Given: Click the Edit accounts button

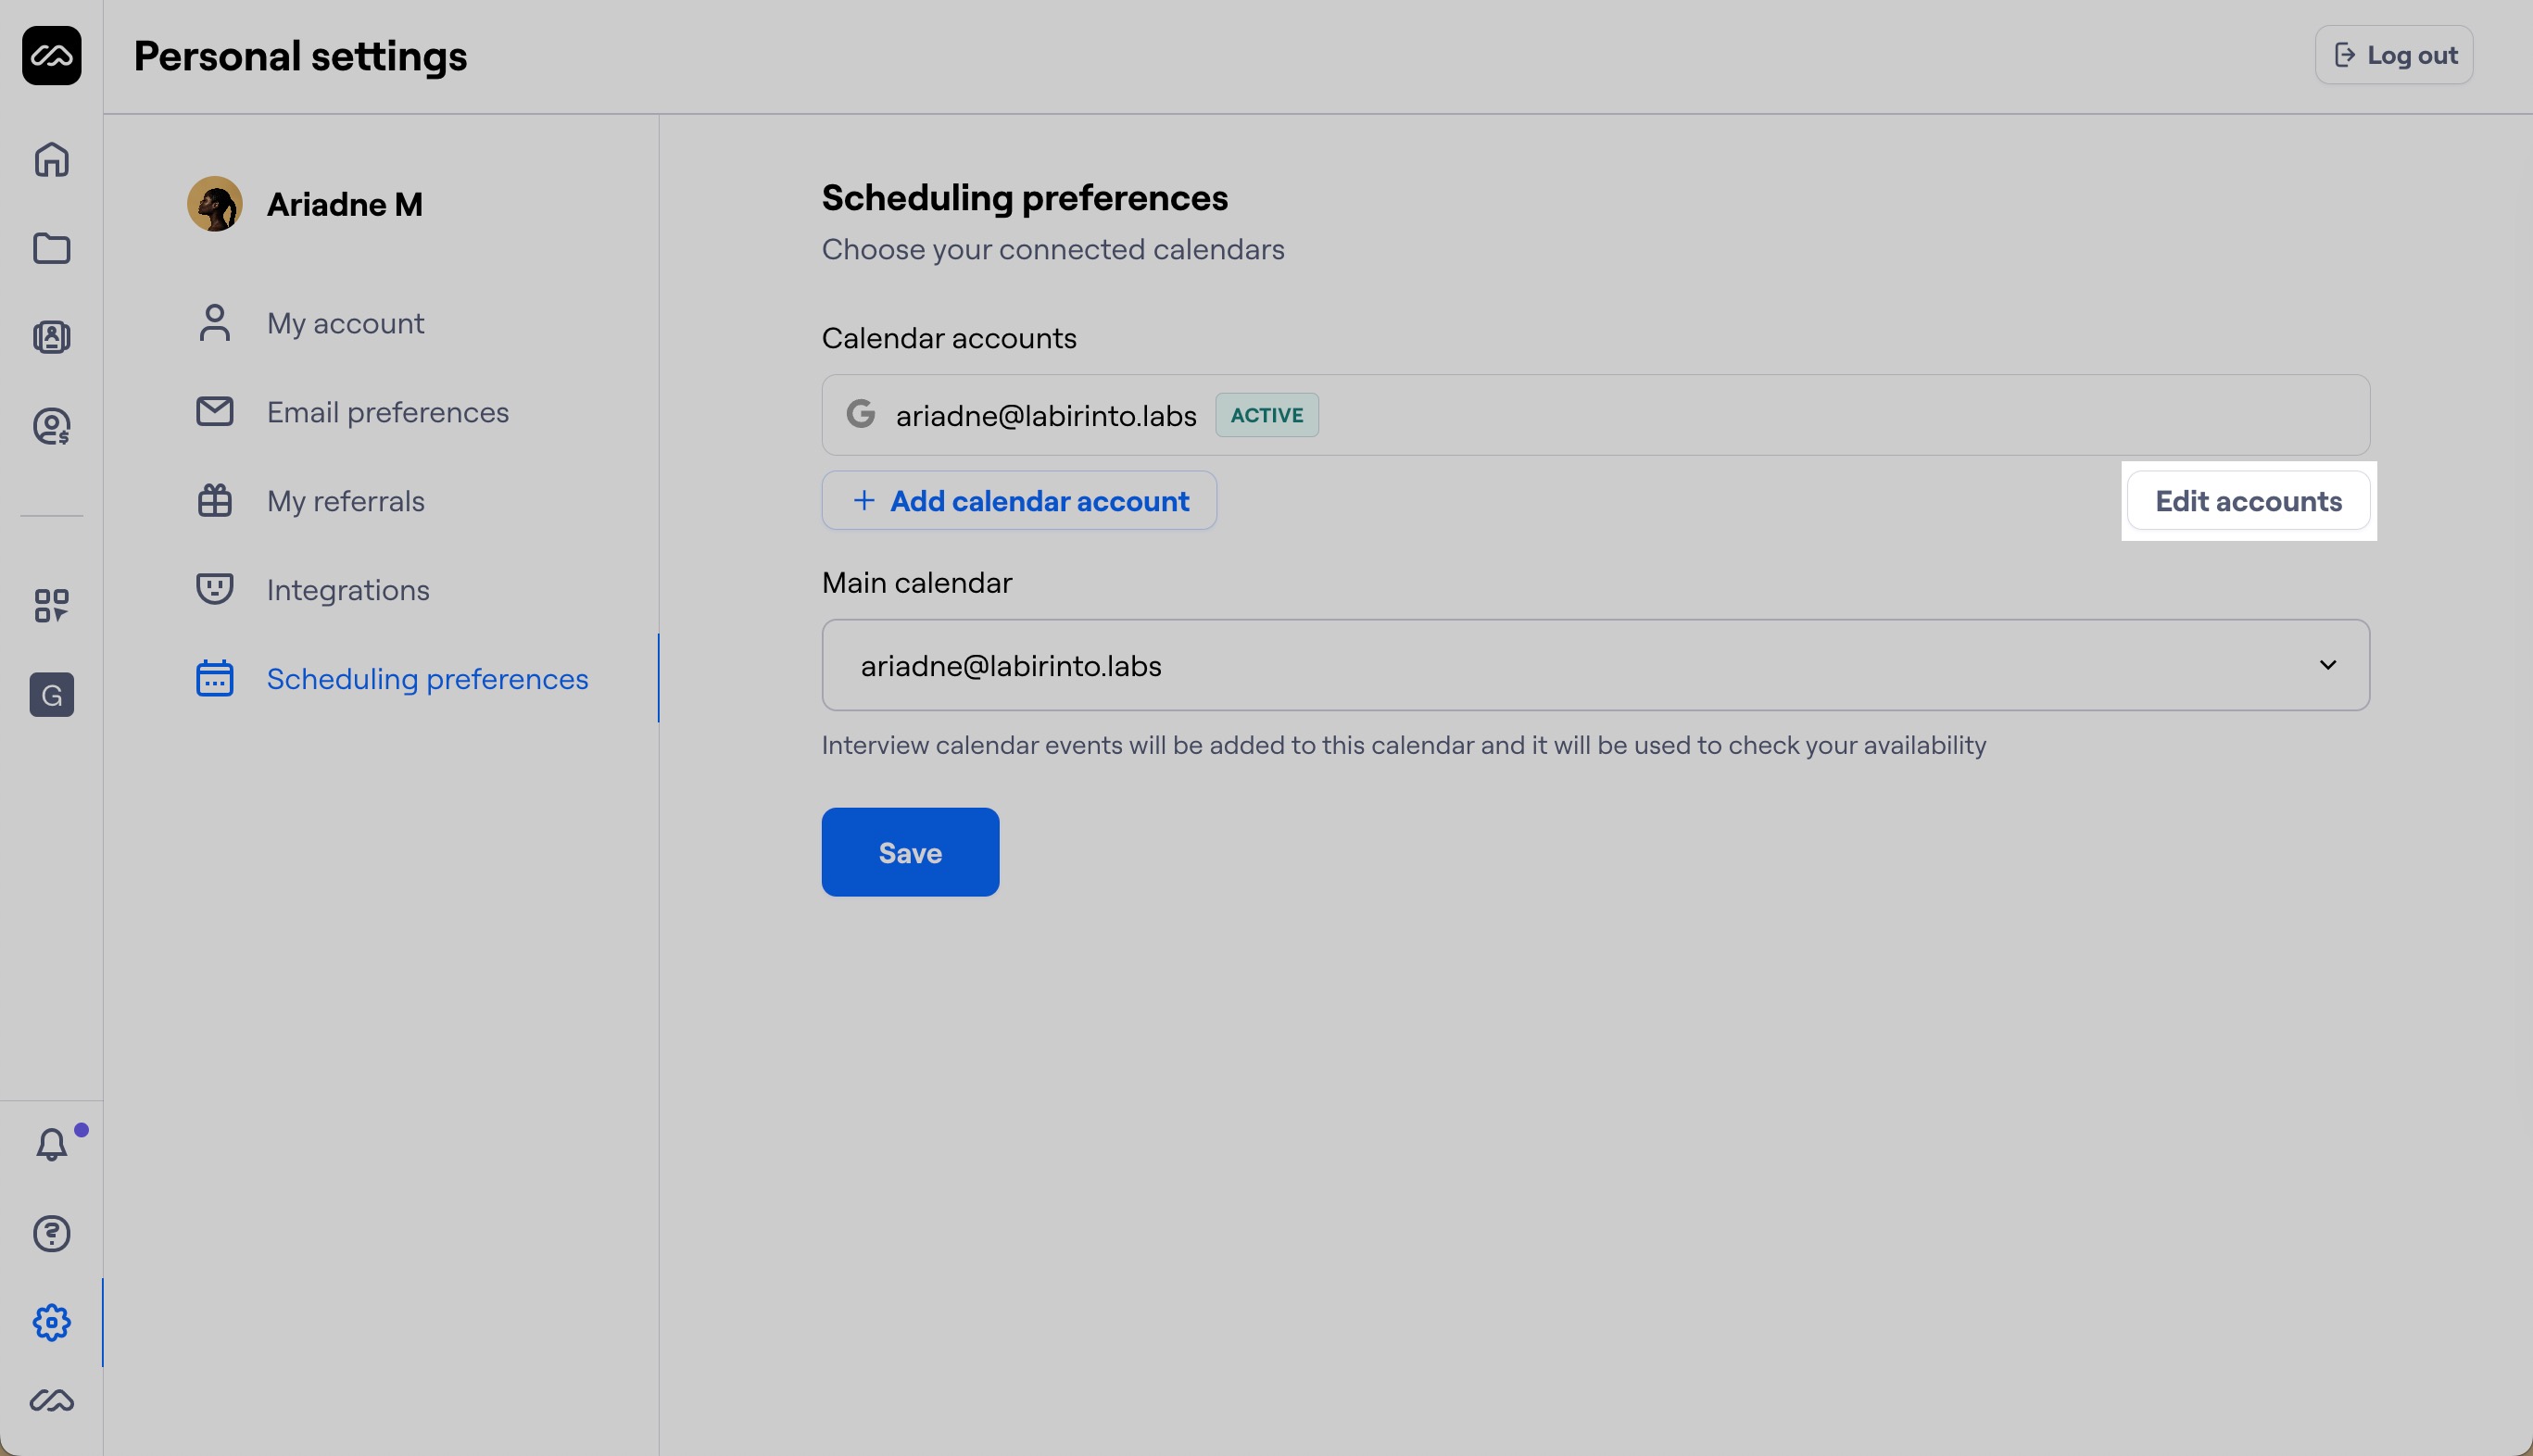Looking at the screenshot, I should point(2247,501).
